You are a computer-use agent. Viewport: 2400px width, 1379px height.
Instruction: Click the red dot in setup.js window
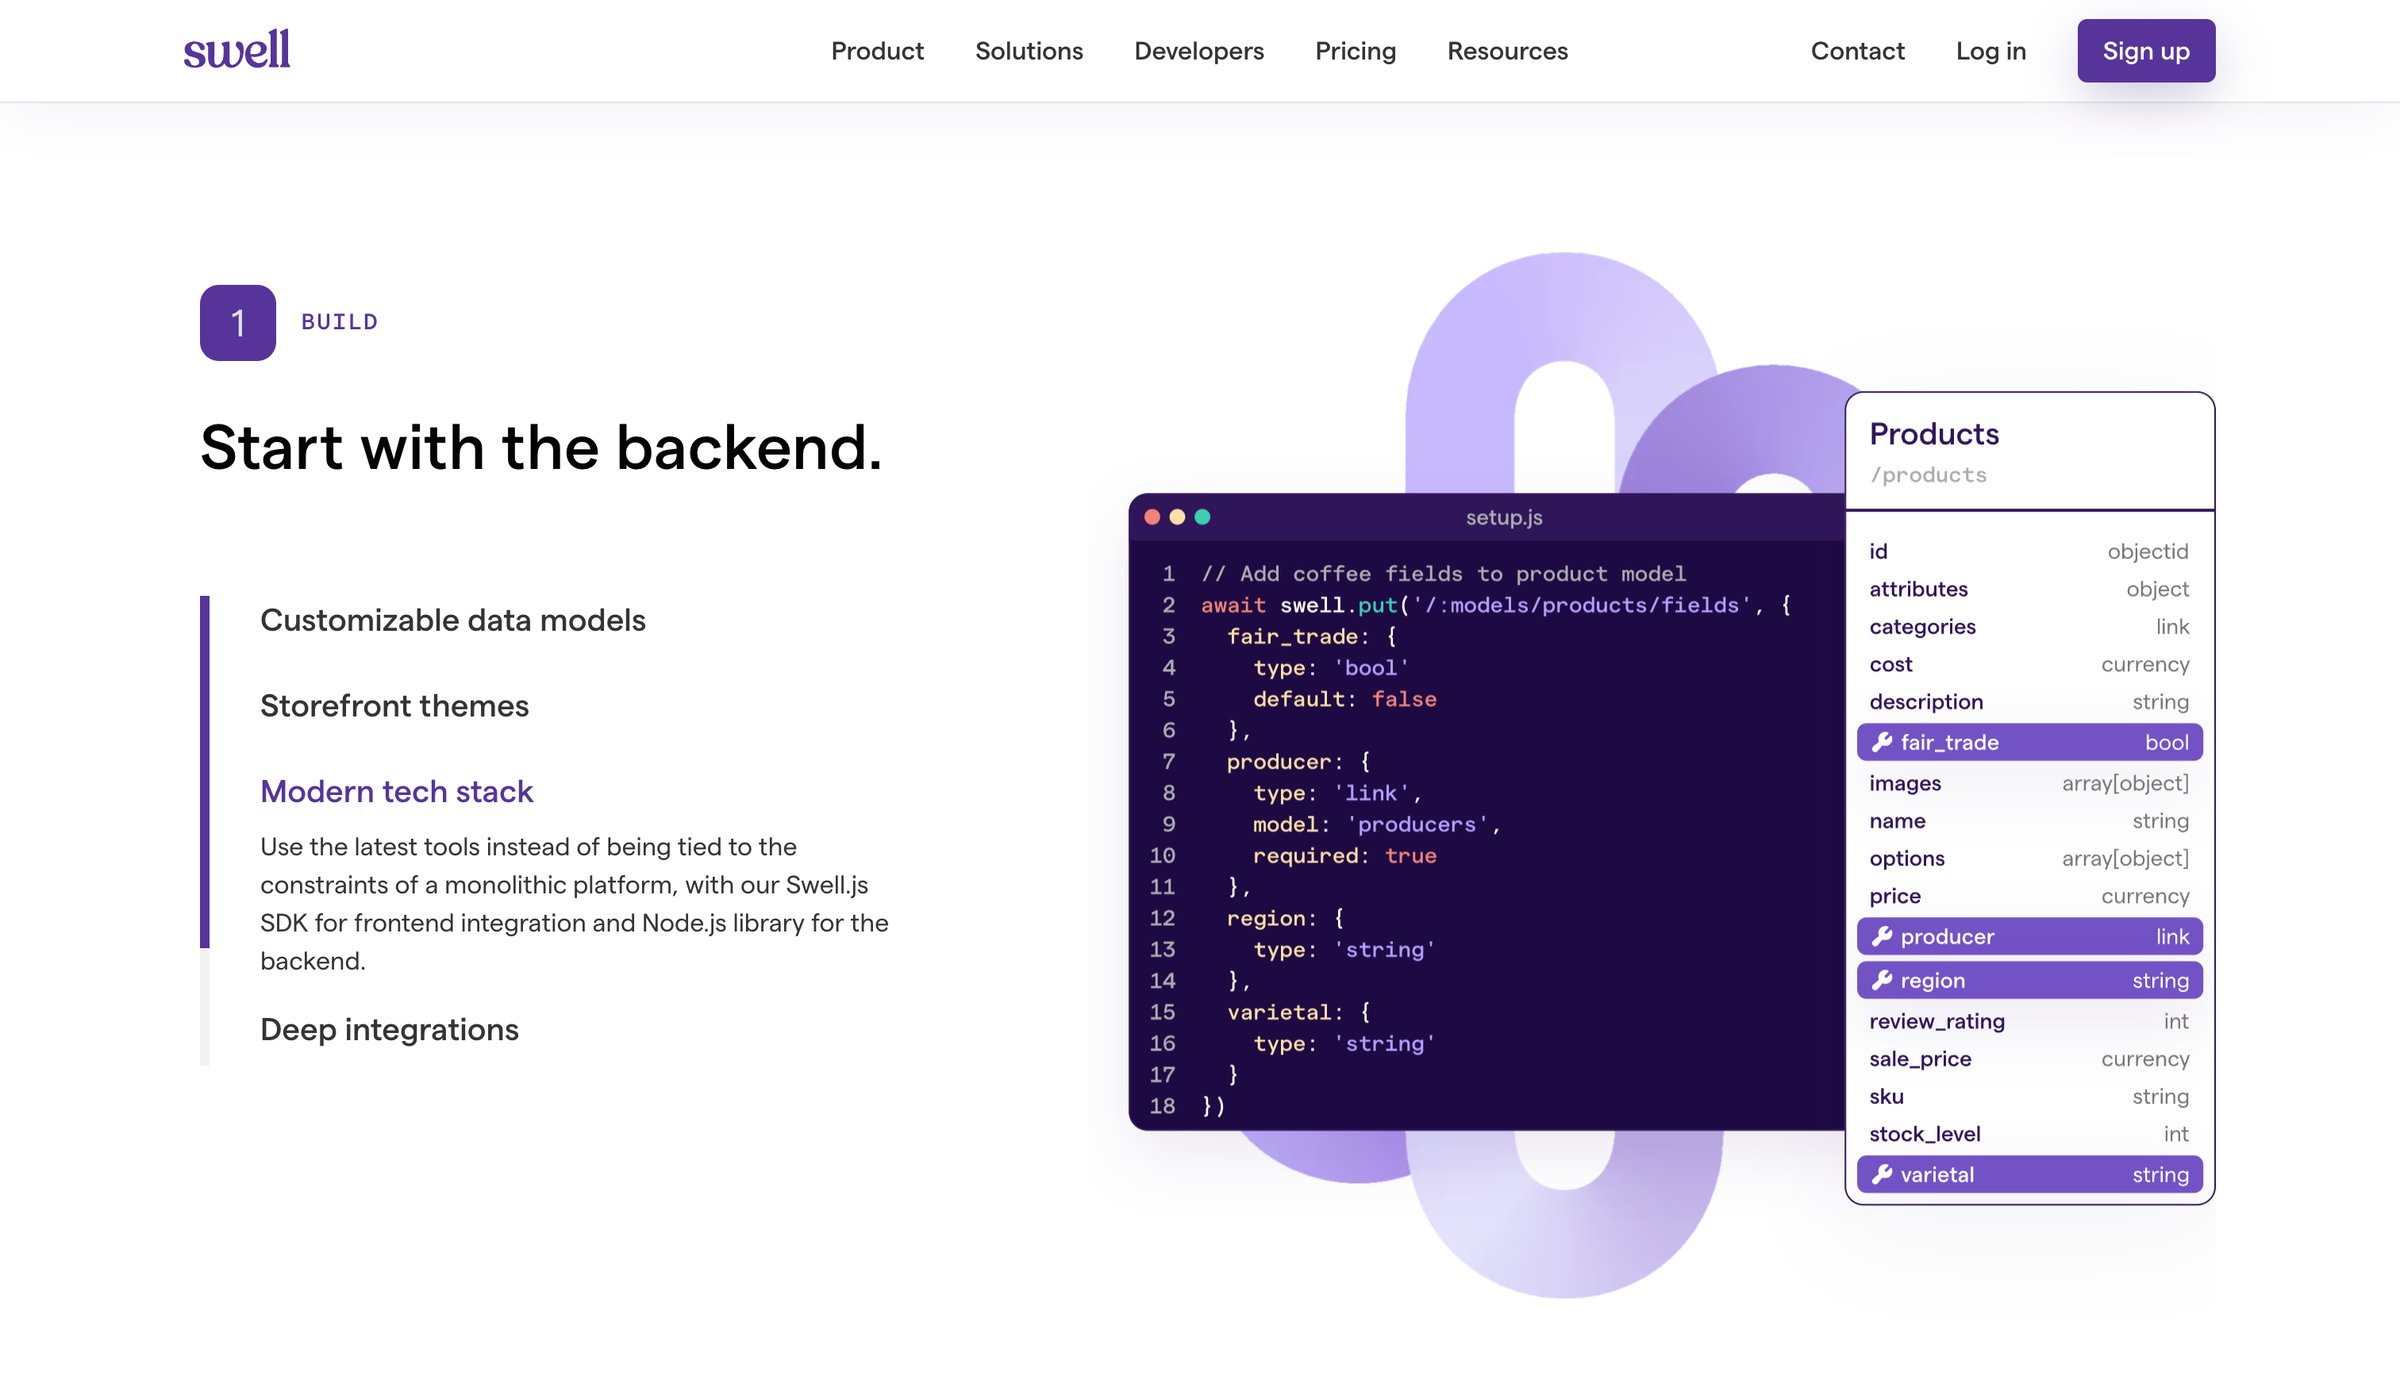[1152, 517]
